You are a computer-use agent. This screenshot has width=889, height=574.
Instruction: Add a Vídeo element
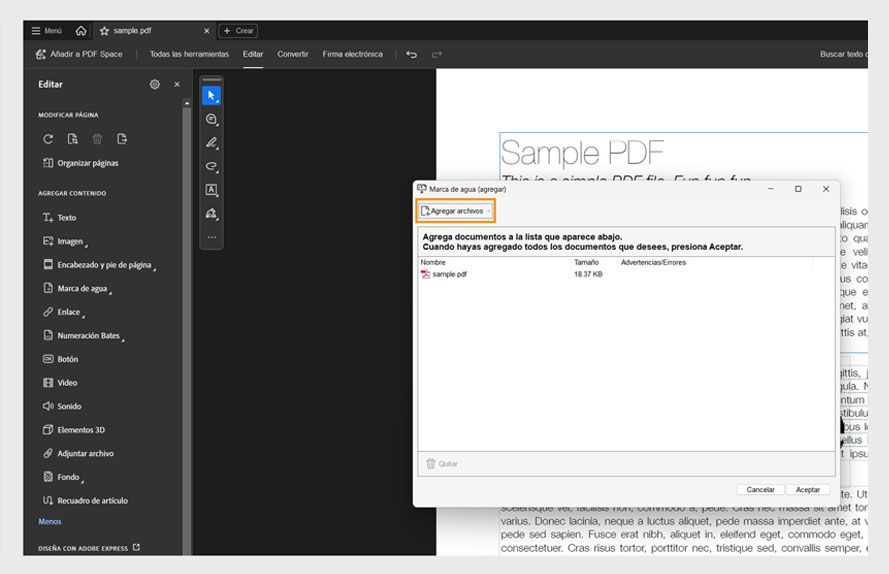coord(60,383)
